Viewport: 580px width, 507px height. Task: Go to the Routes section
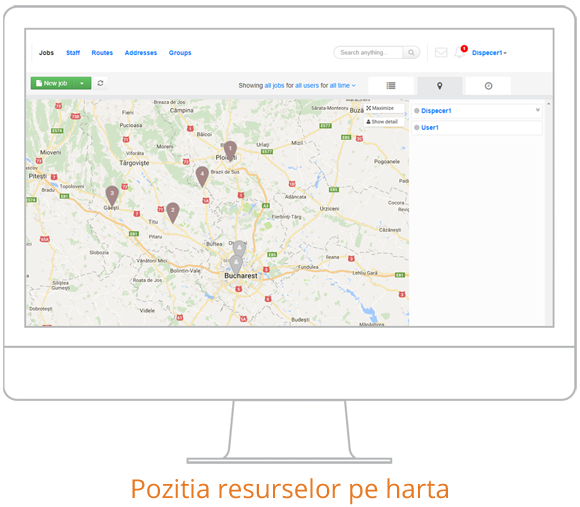pos(102,53)
